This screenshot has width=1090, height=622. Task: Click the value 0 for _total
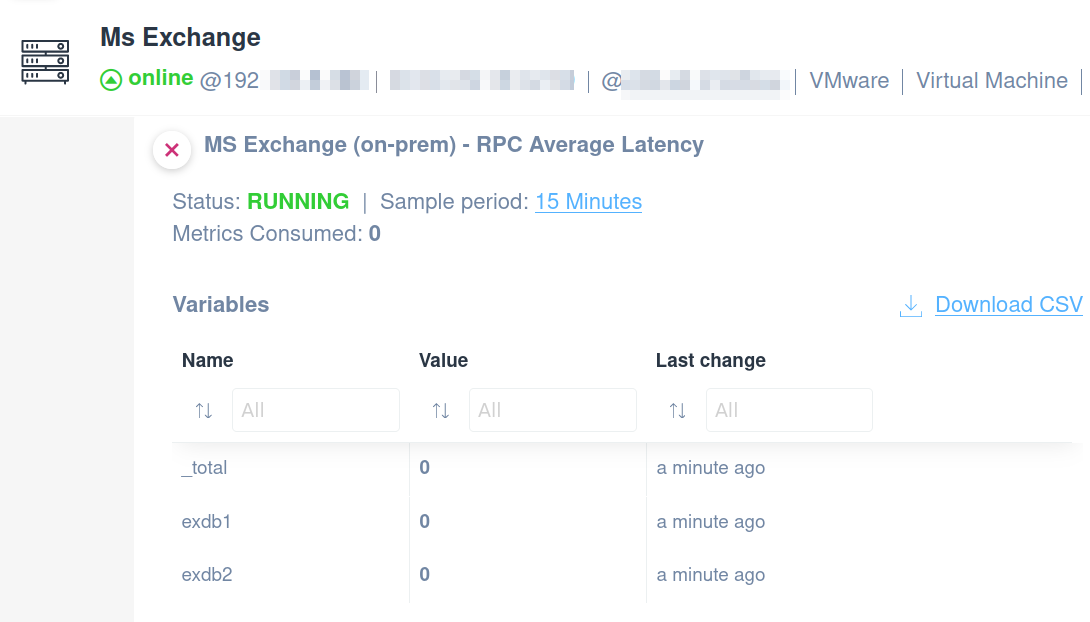425,467
